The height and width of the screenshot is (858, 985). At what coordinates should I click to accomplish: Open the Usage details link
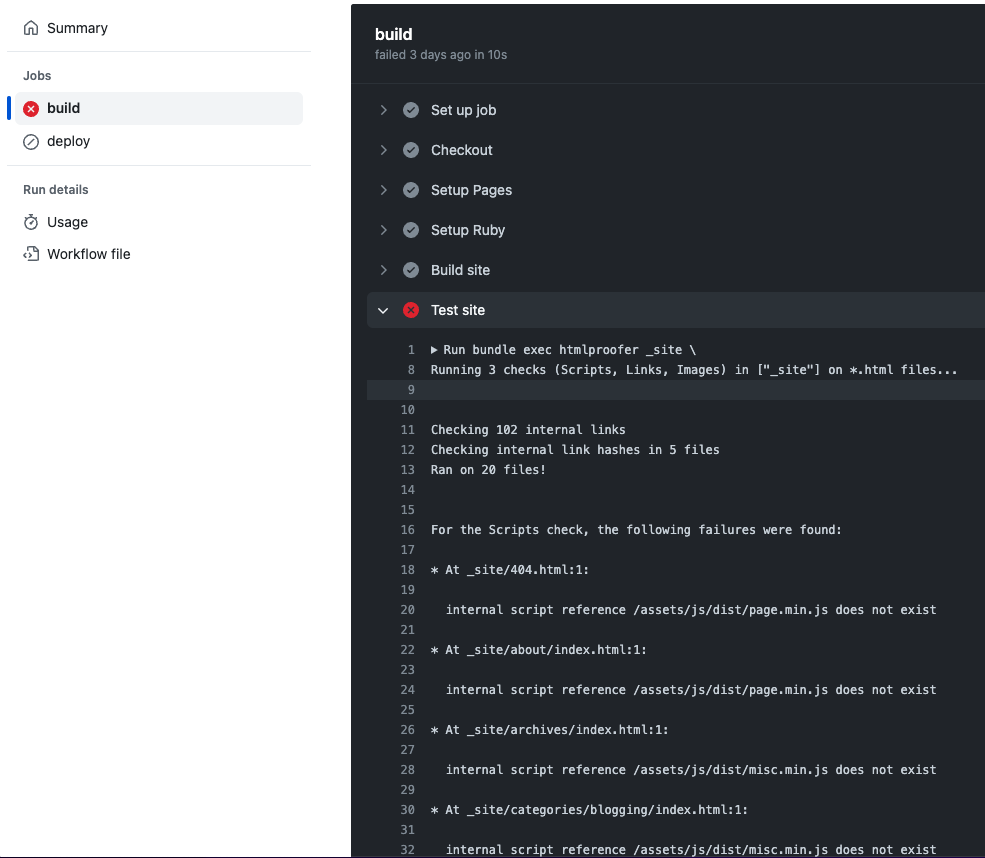[67, 222]
